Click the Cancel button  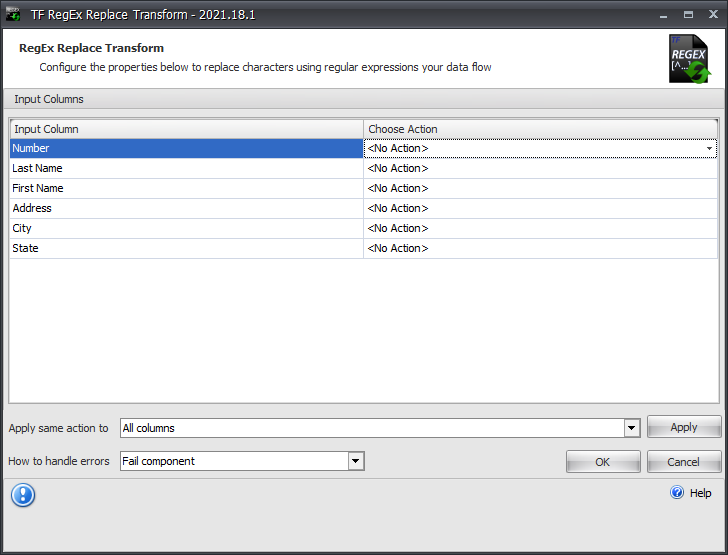tap(684, 462)
